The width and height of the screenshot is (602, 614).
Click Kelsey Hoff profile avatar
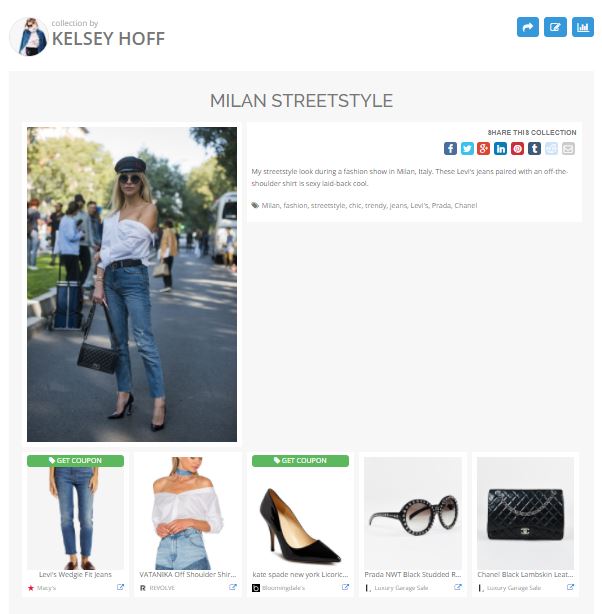(x=28, y=36)
